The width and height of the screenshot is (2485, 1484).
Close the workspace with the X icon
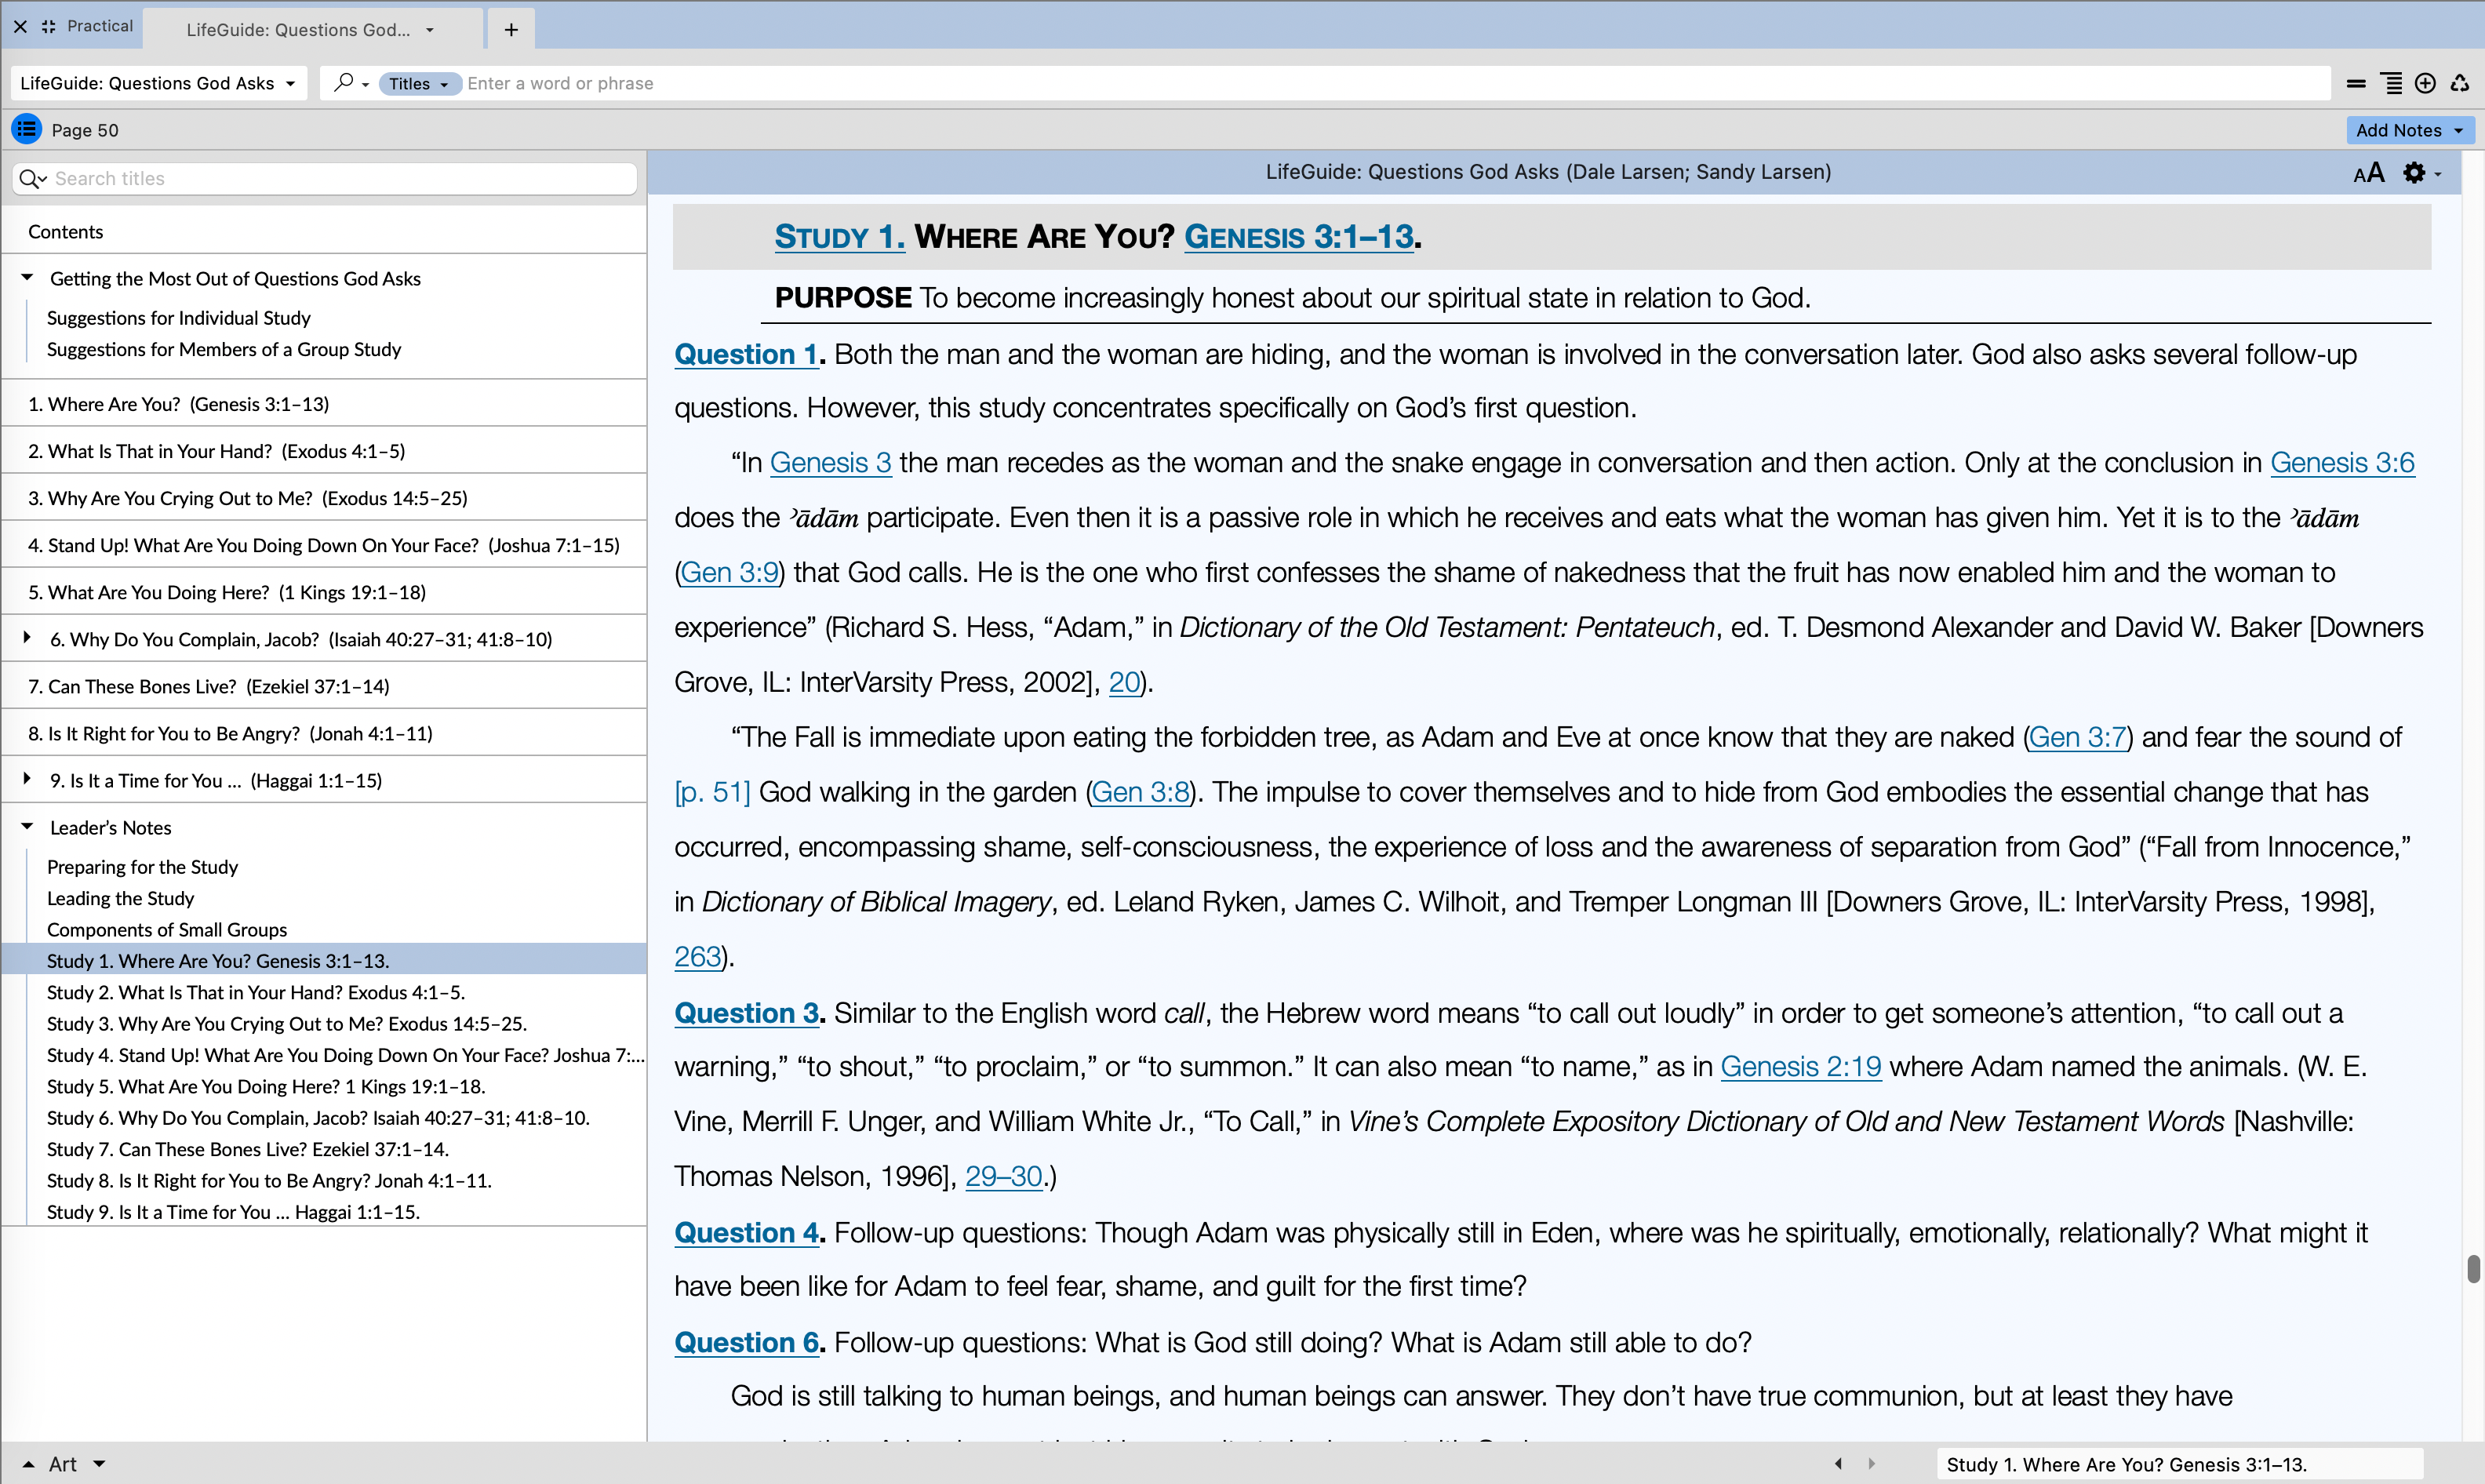[20, 27]
